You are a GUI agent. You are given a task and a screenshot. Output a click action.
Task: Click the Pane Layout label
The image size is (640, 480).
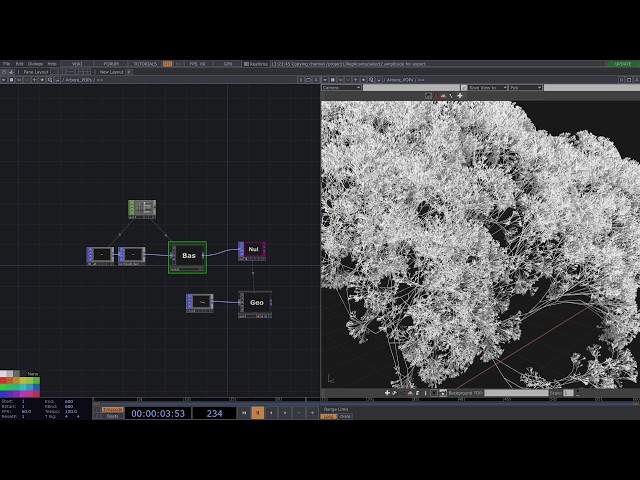point(36,72)
